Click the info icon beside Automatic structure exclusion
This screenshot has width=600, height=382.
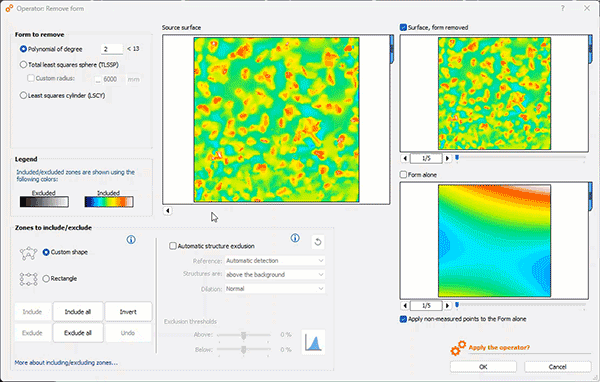pyautogui.click(x=295, y=238)
